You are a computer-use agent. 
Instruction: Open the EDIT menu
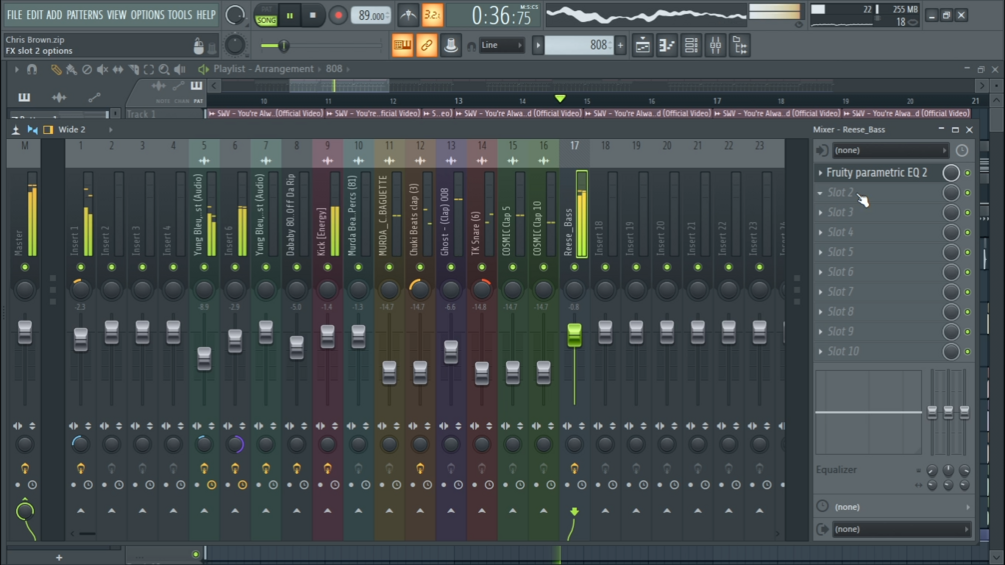coord(35,15)
